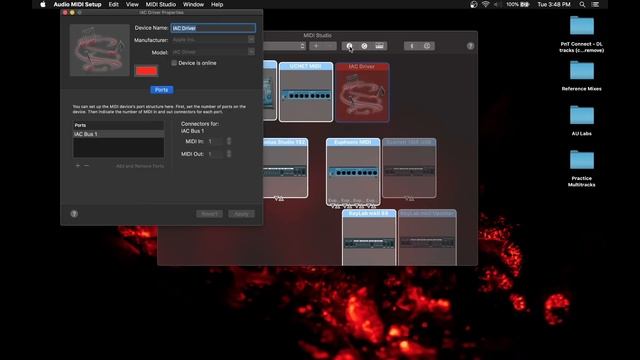Open the configuration dropdown in MIDI Studio toolbar
This screenshot has height=360, width=640.
coord(284,46)
